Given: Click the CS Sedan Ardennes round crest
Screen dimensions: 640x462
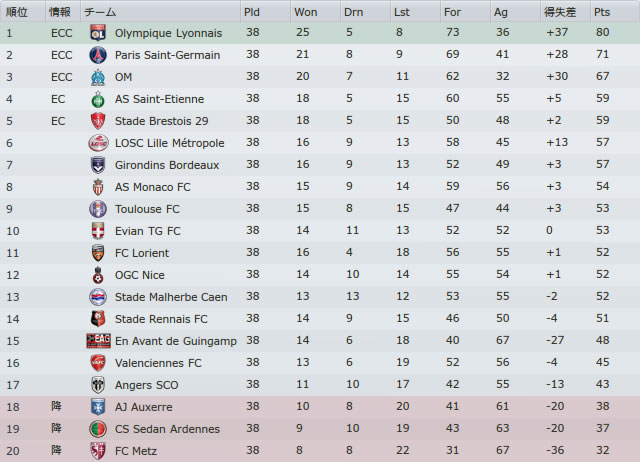Looking at the screenshot, I should pos(98,429).
